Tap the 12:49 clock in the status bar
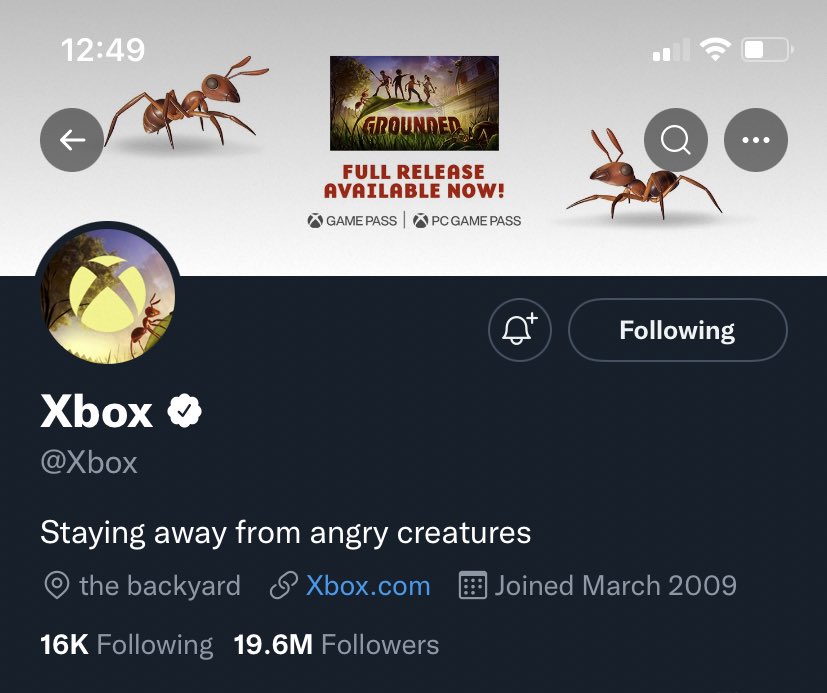827x693 pixels. coord(103,50)
